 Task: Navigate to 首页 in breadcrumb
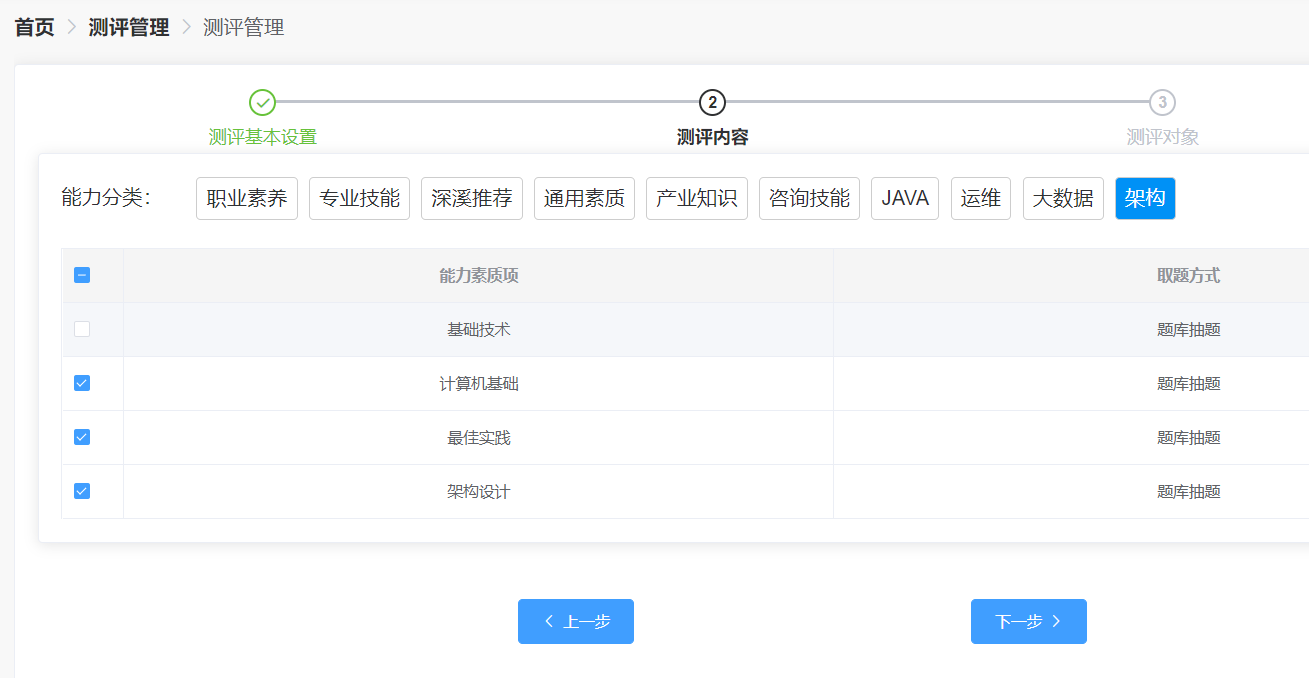pos(34,27)
